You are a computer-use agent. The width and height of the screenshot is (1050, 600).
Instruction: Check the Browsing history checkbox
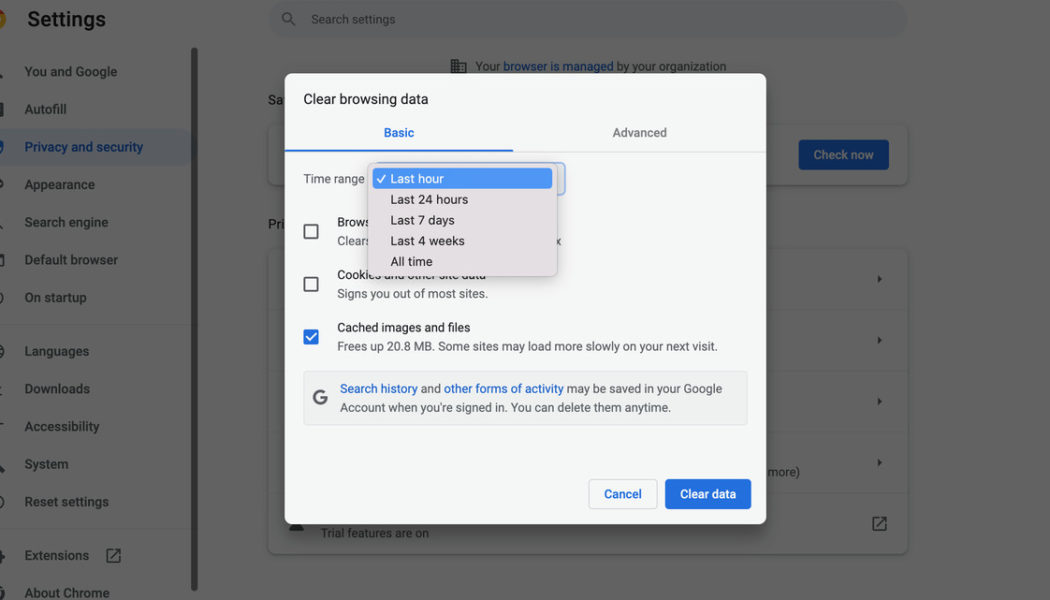point(311,231)
